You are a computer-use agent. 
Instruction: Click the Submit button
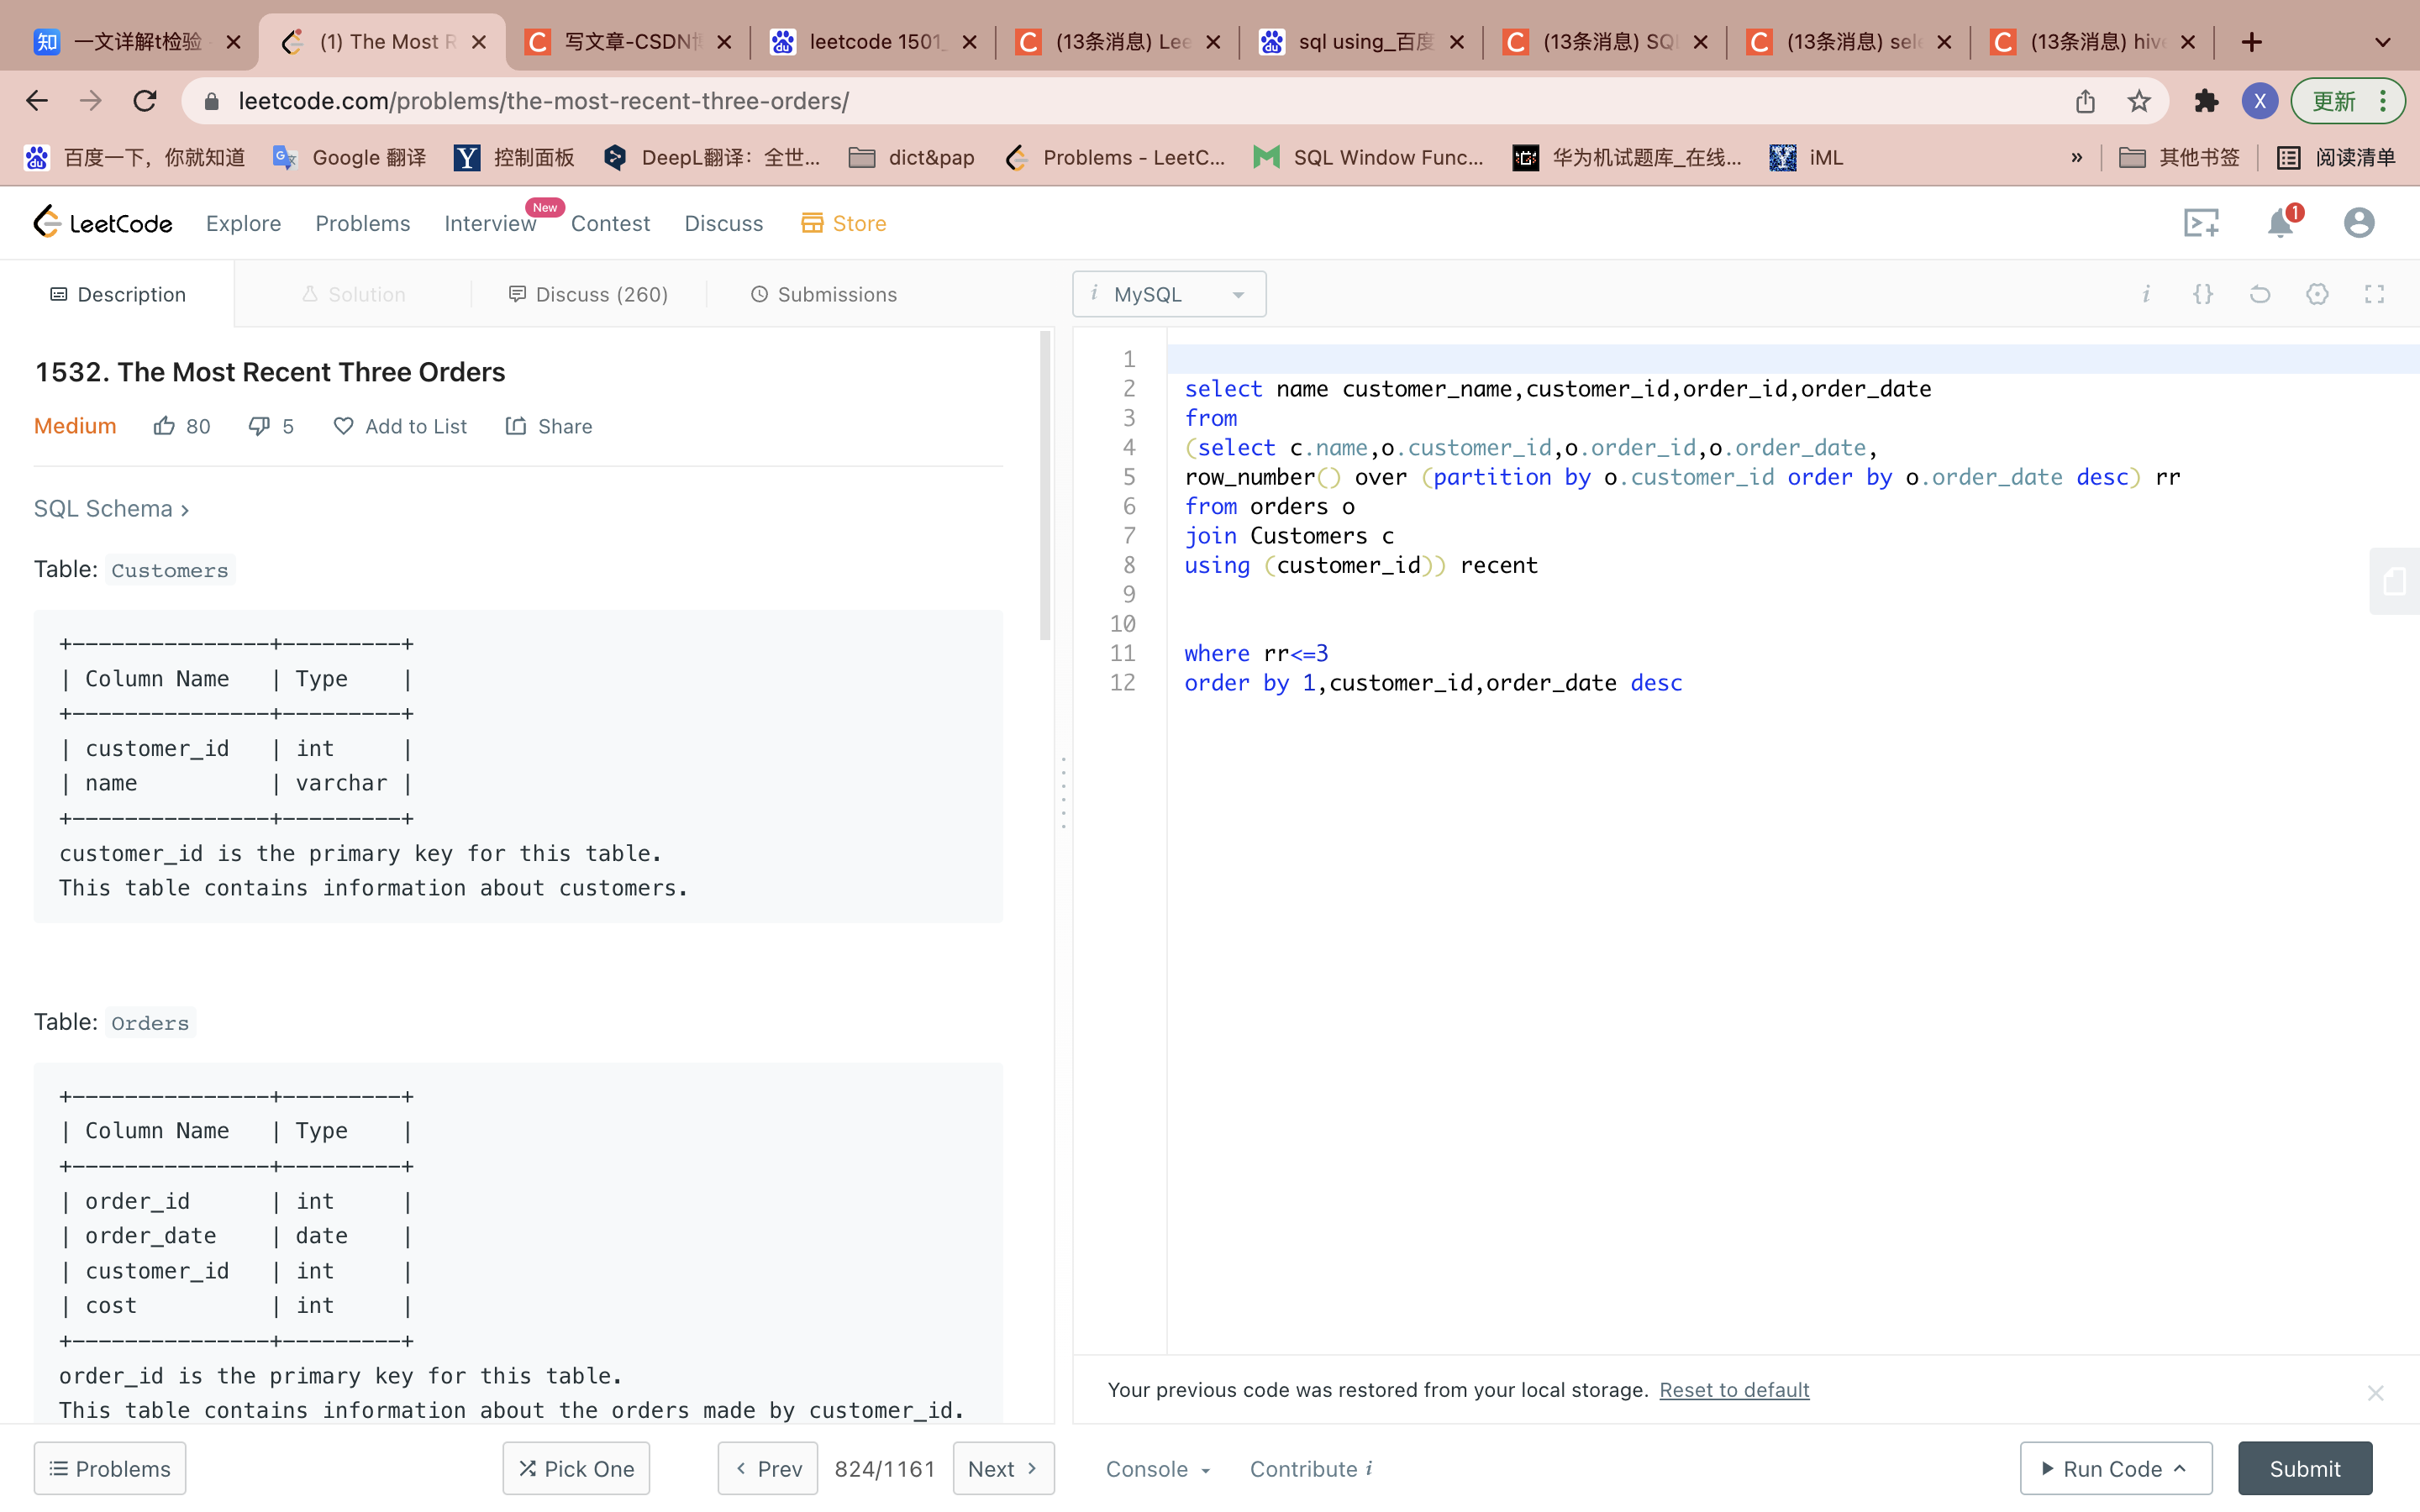point(2304,1468)
